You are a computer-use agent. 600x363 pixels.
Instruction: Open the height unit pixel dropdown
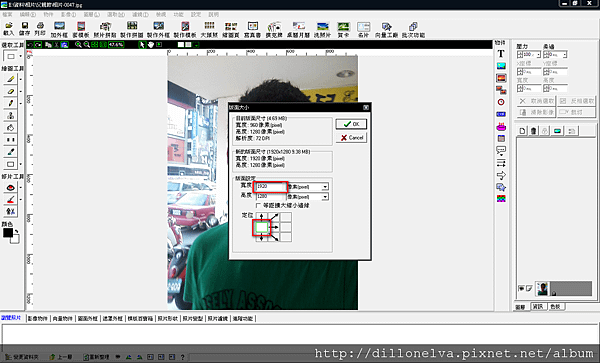(308, 197)
